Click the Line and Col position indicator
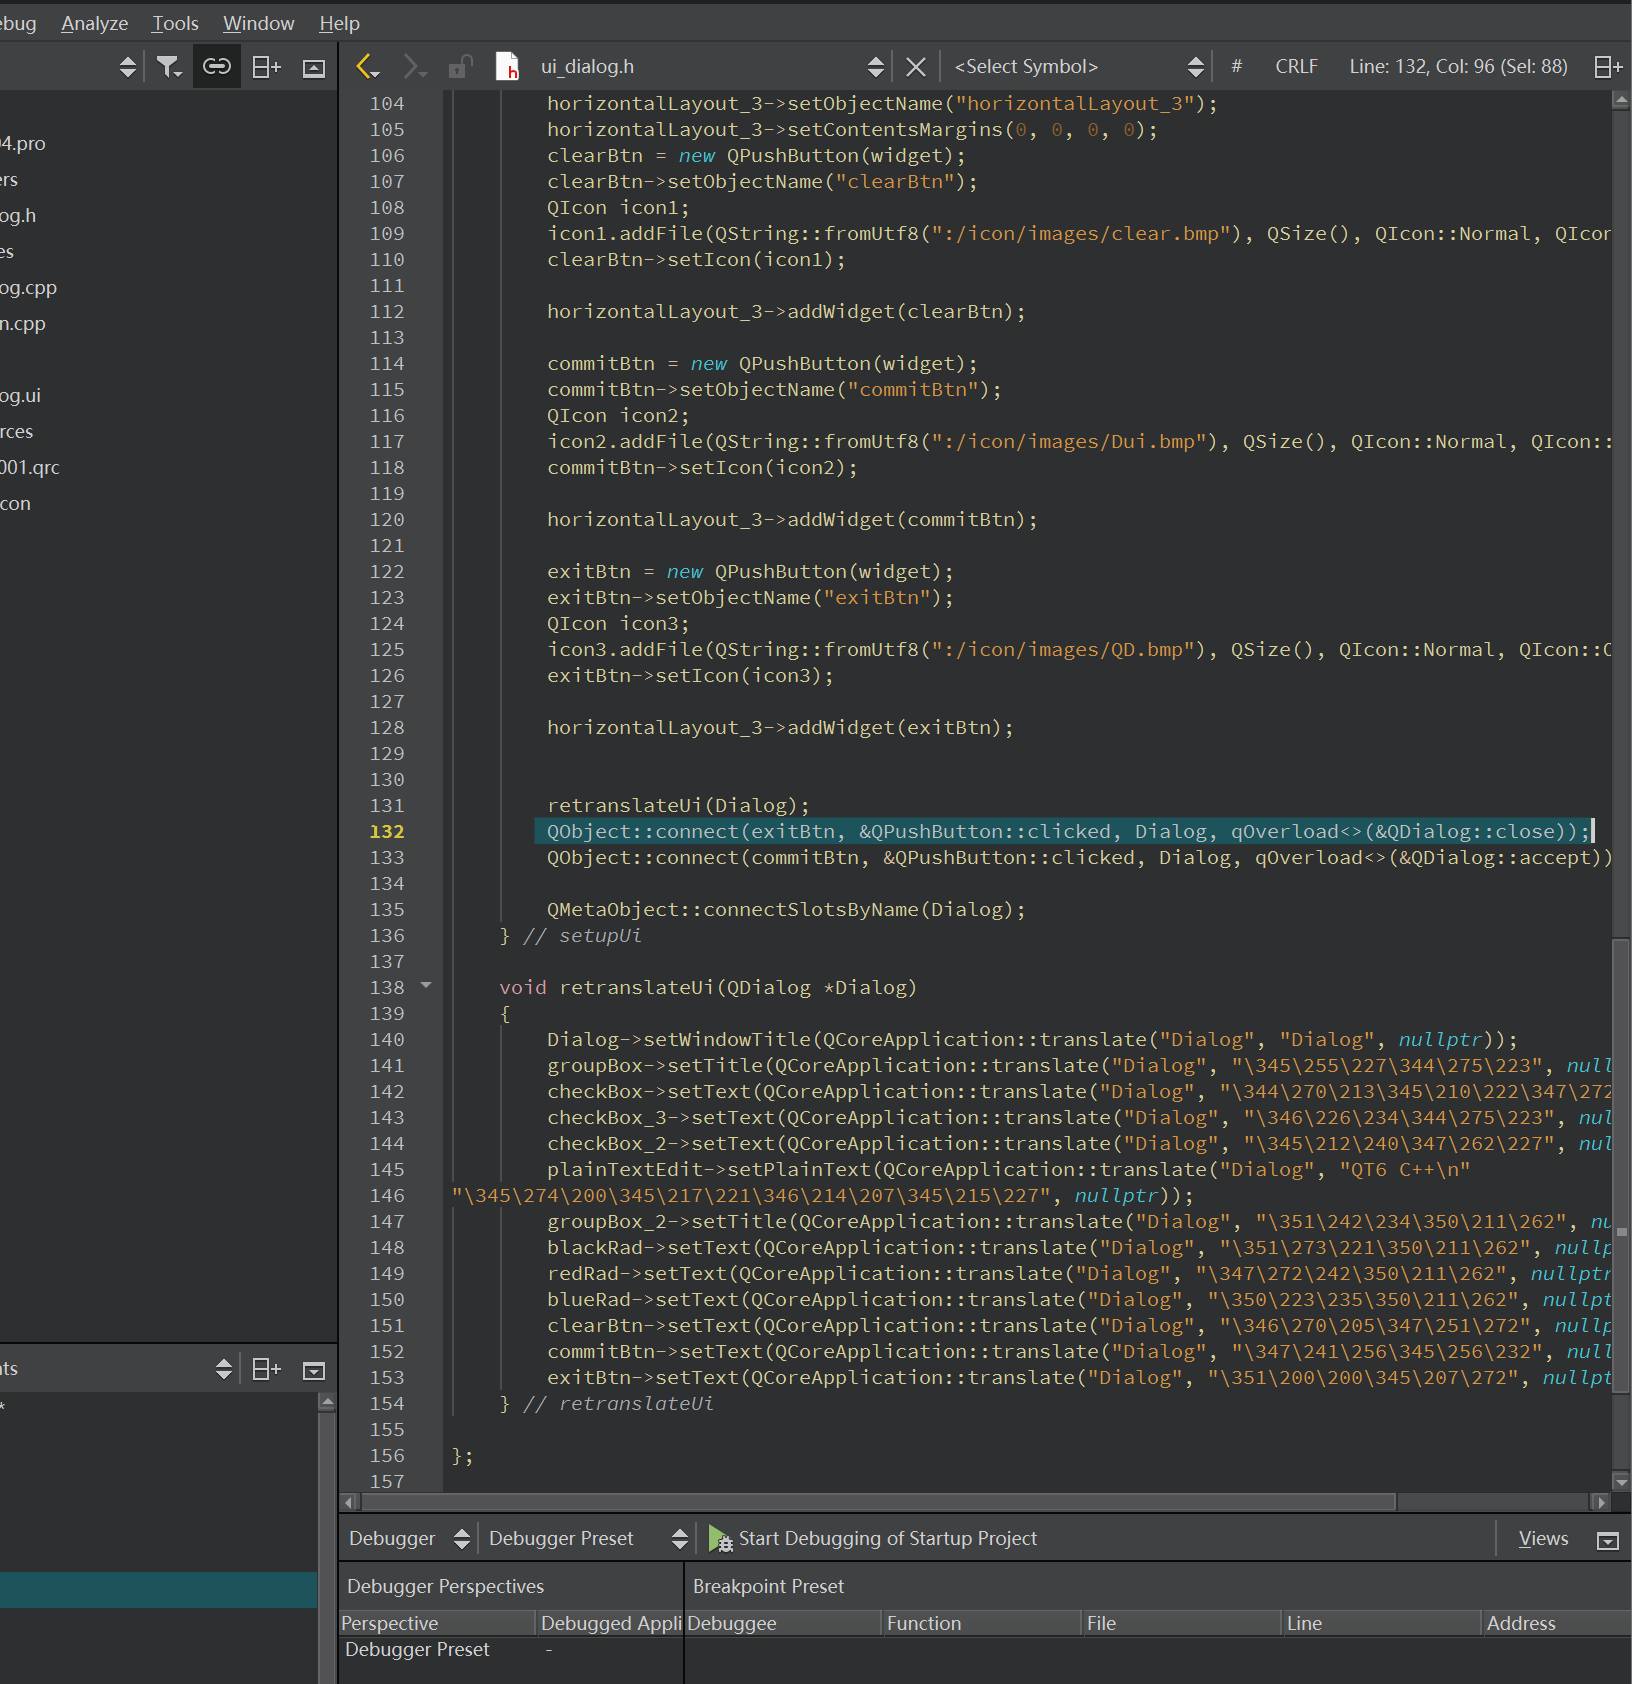 coord(1458,67)
